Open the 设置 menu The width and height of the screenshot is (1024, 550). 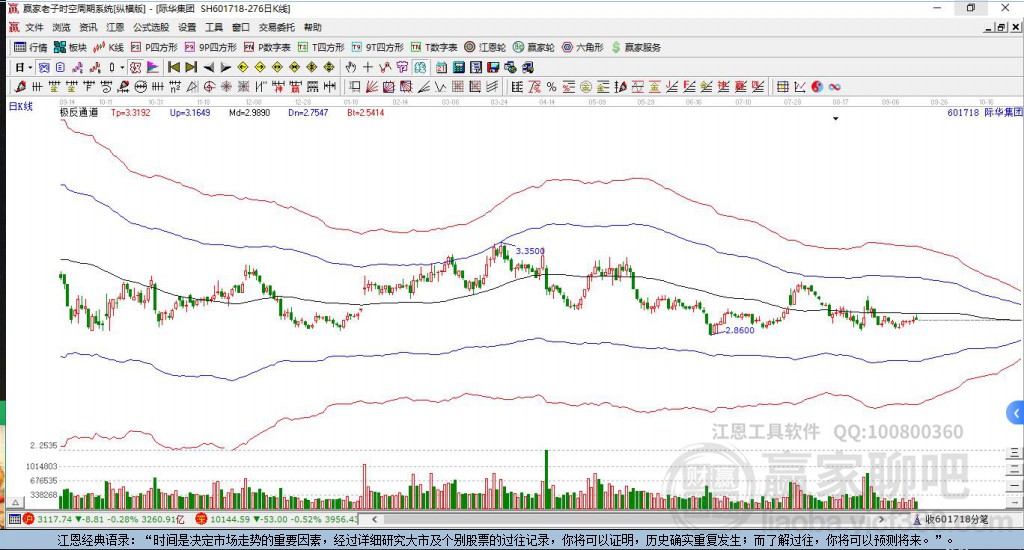click(187, 27)
